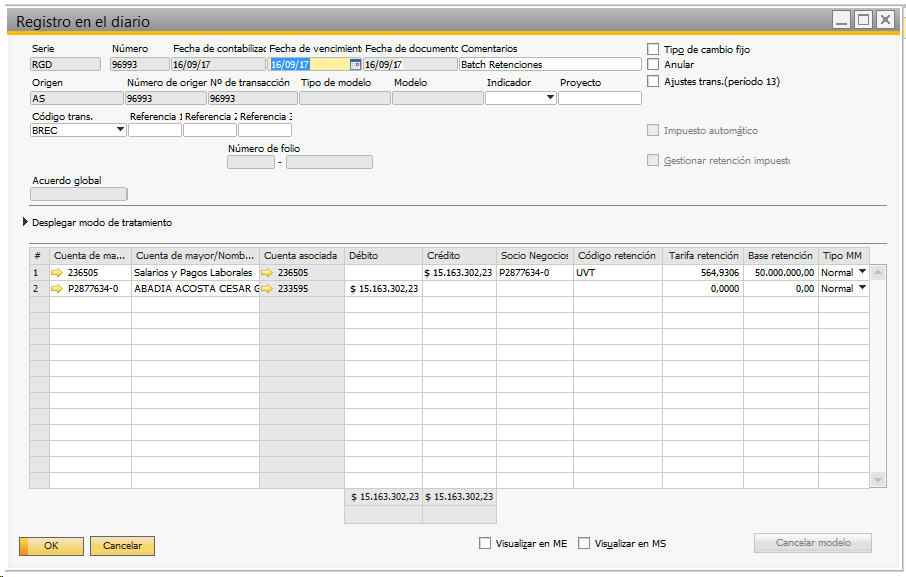This screenshot has height=577, width=906.
Task: Click the Código retención column header
Action: 616,256
